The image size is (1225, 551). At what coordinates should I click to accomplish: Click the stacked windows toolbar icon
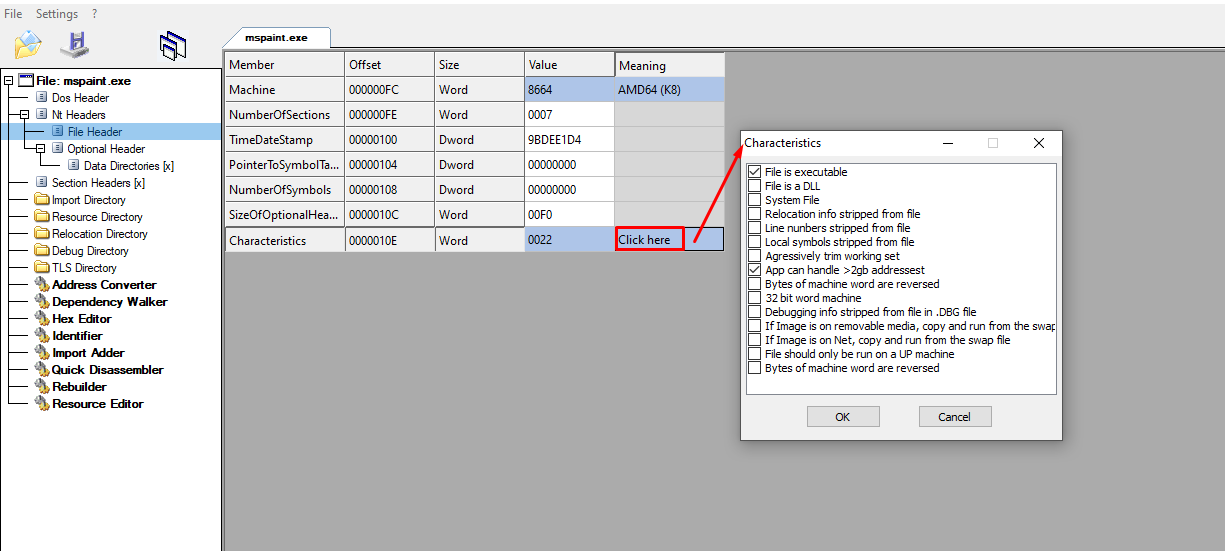[x=173, y=44]
